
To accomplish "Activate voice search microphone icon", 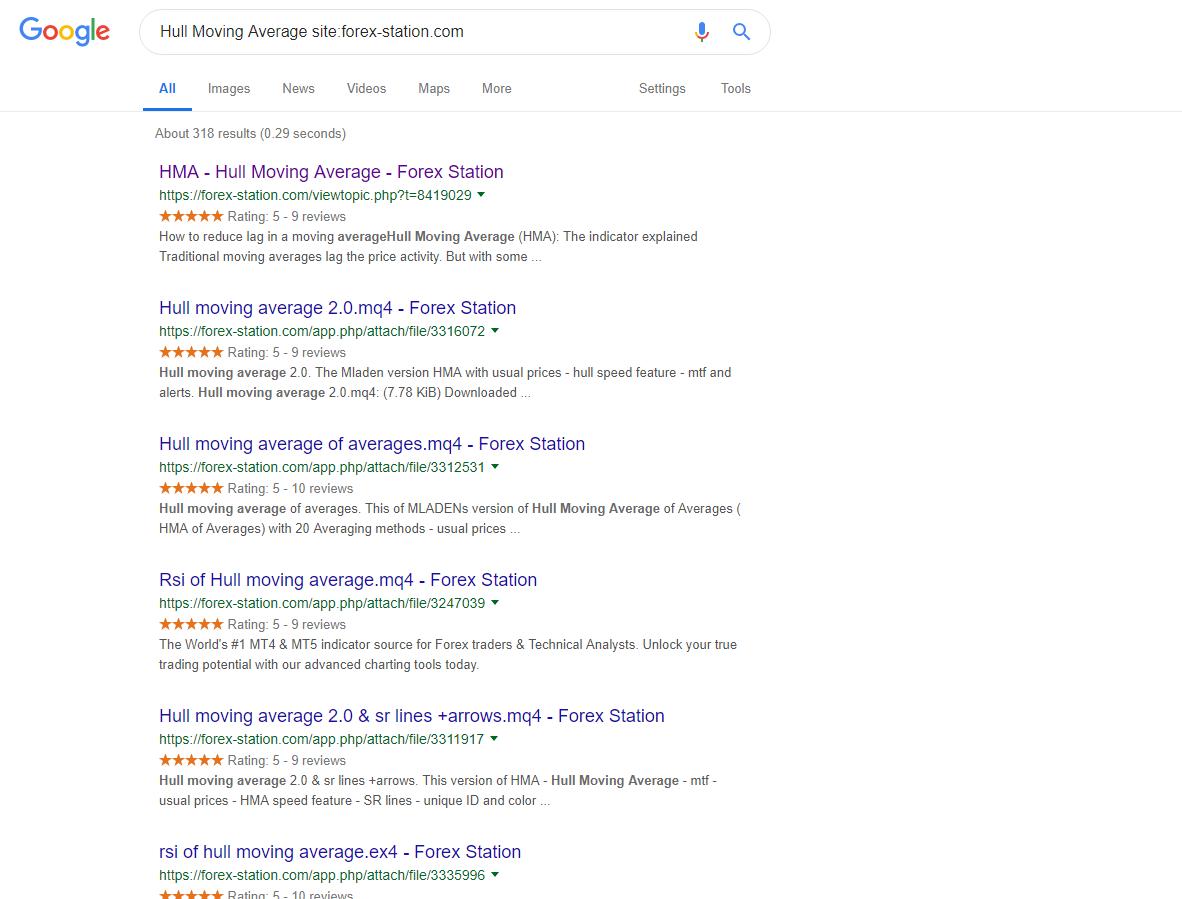I will 702,32.
